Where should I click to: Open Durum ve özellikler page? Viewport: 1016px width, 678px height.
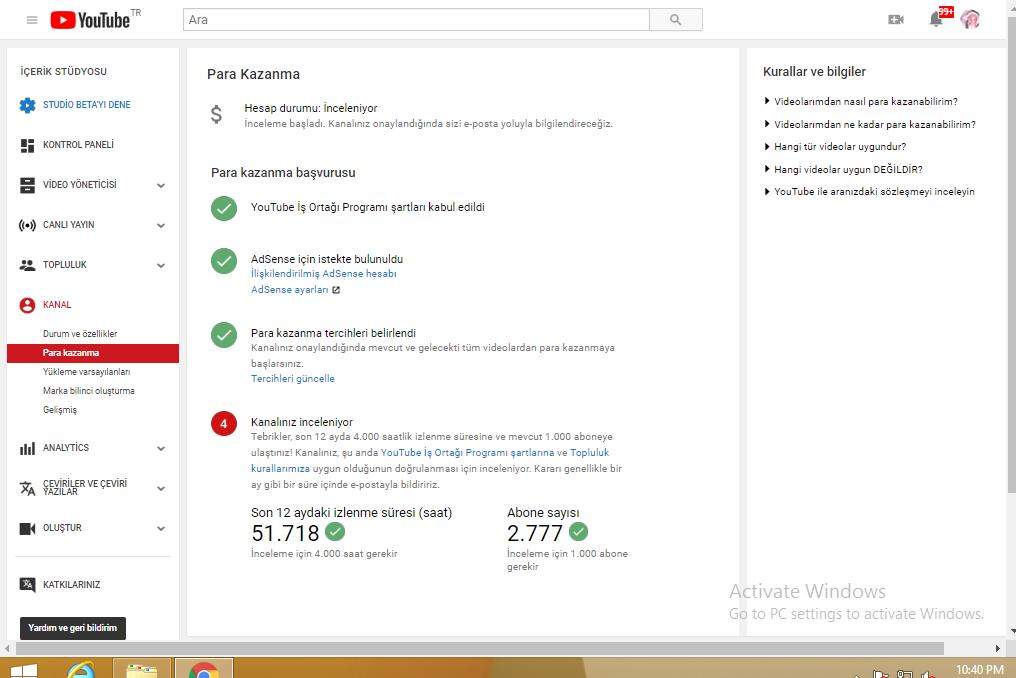pos(80,334)
